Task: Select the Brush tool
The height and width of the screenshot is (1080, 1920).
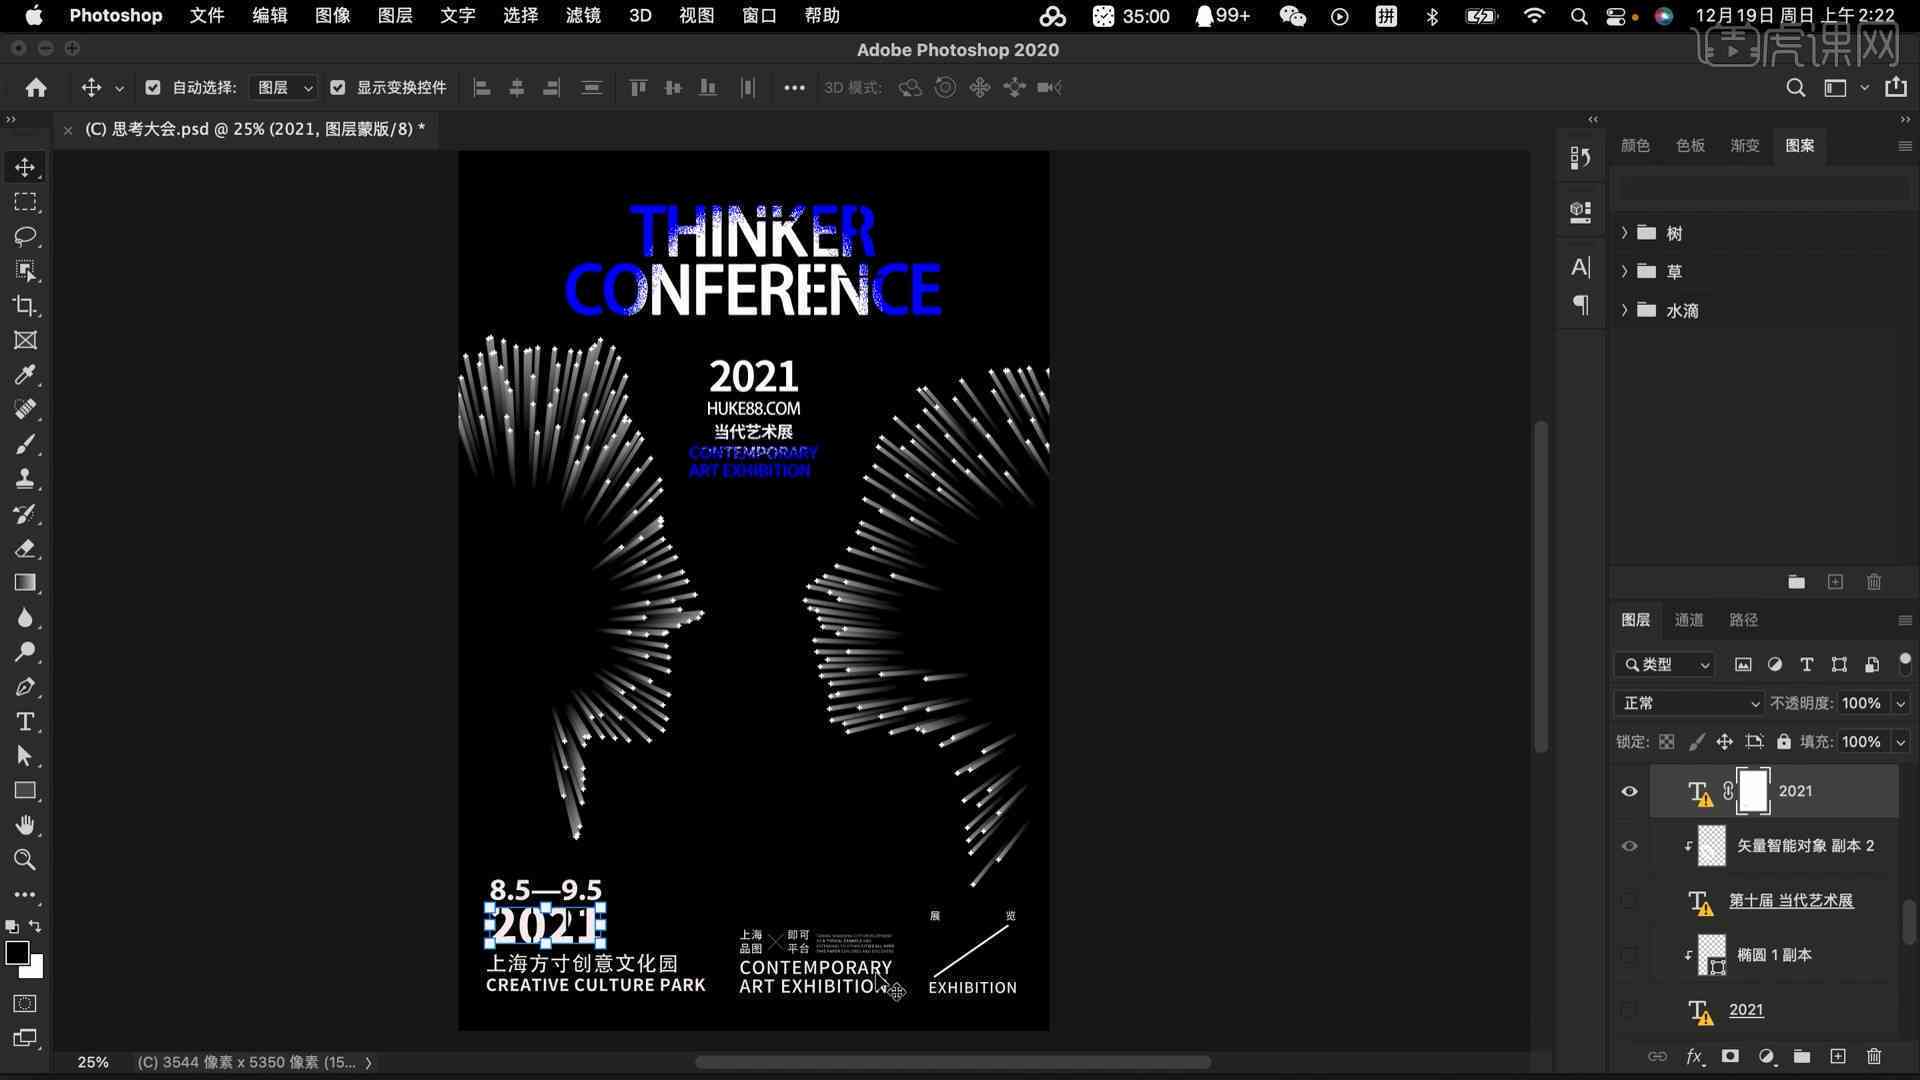Action: tap(26, 444)
